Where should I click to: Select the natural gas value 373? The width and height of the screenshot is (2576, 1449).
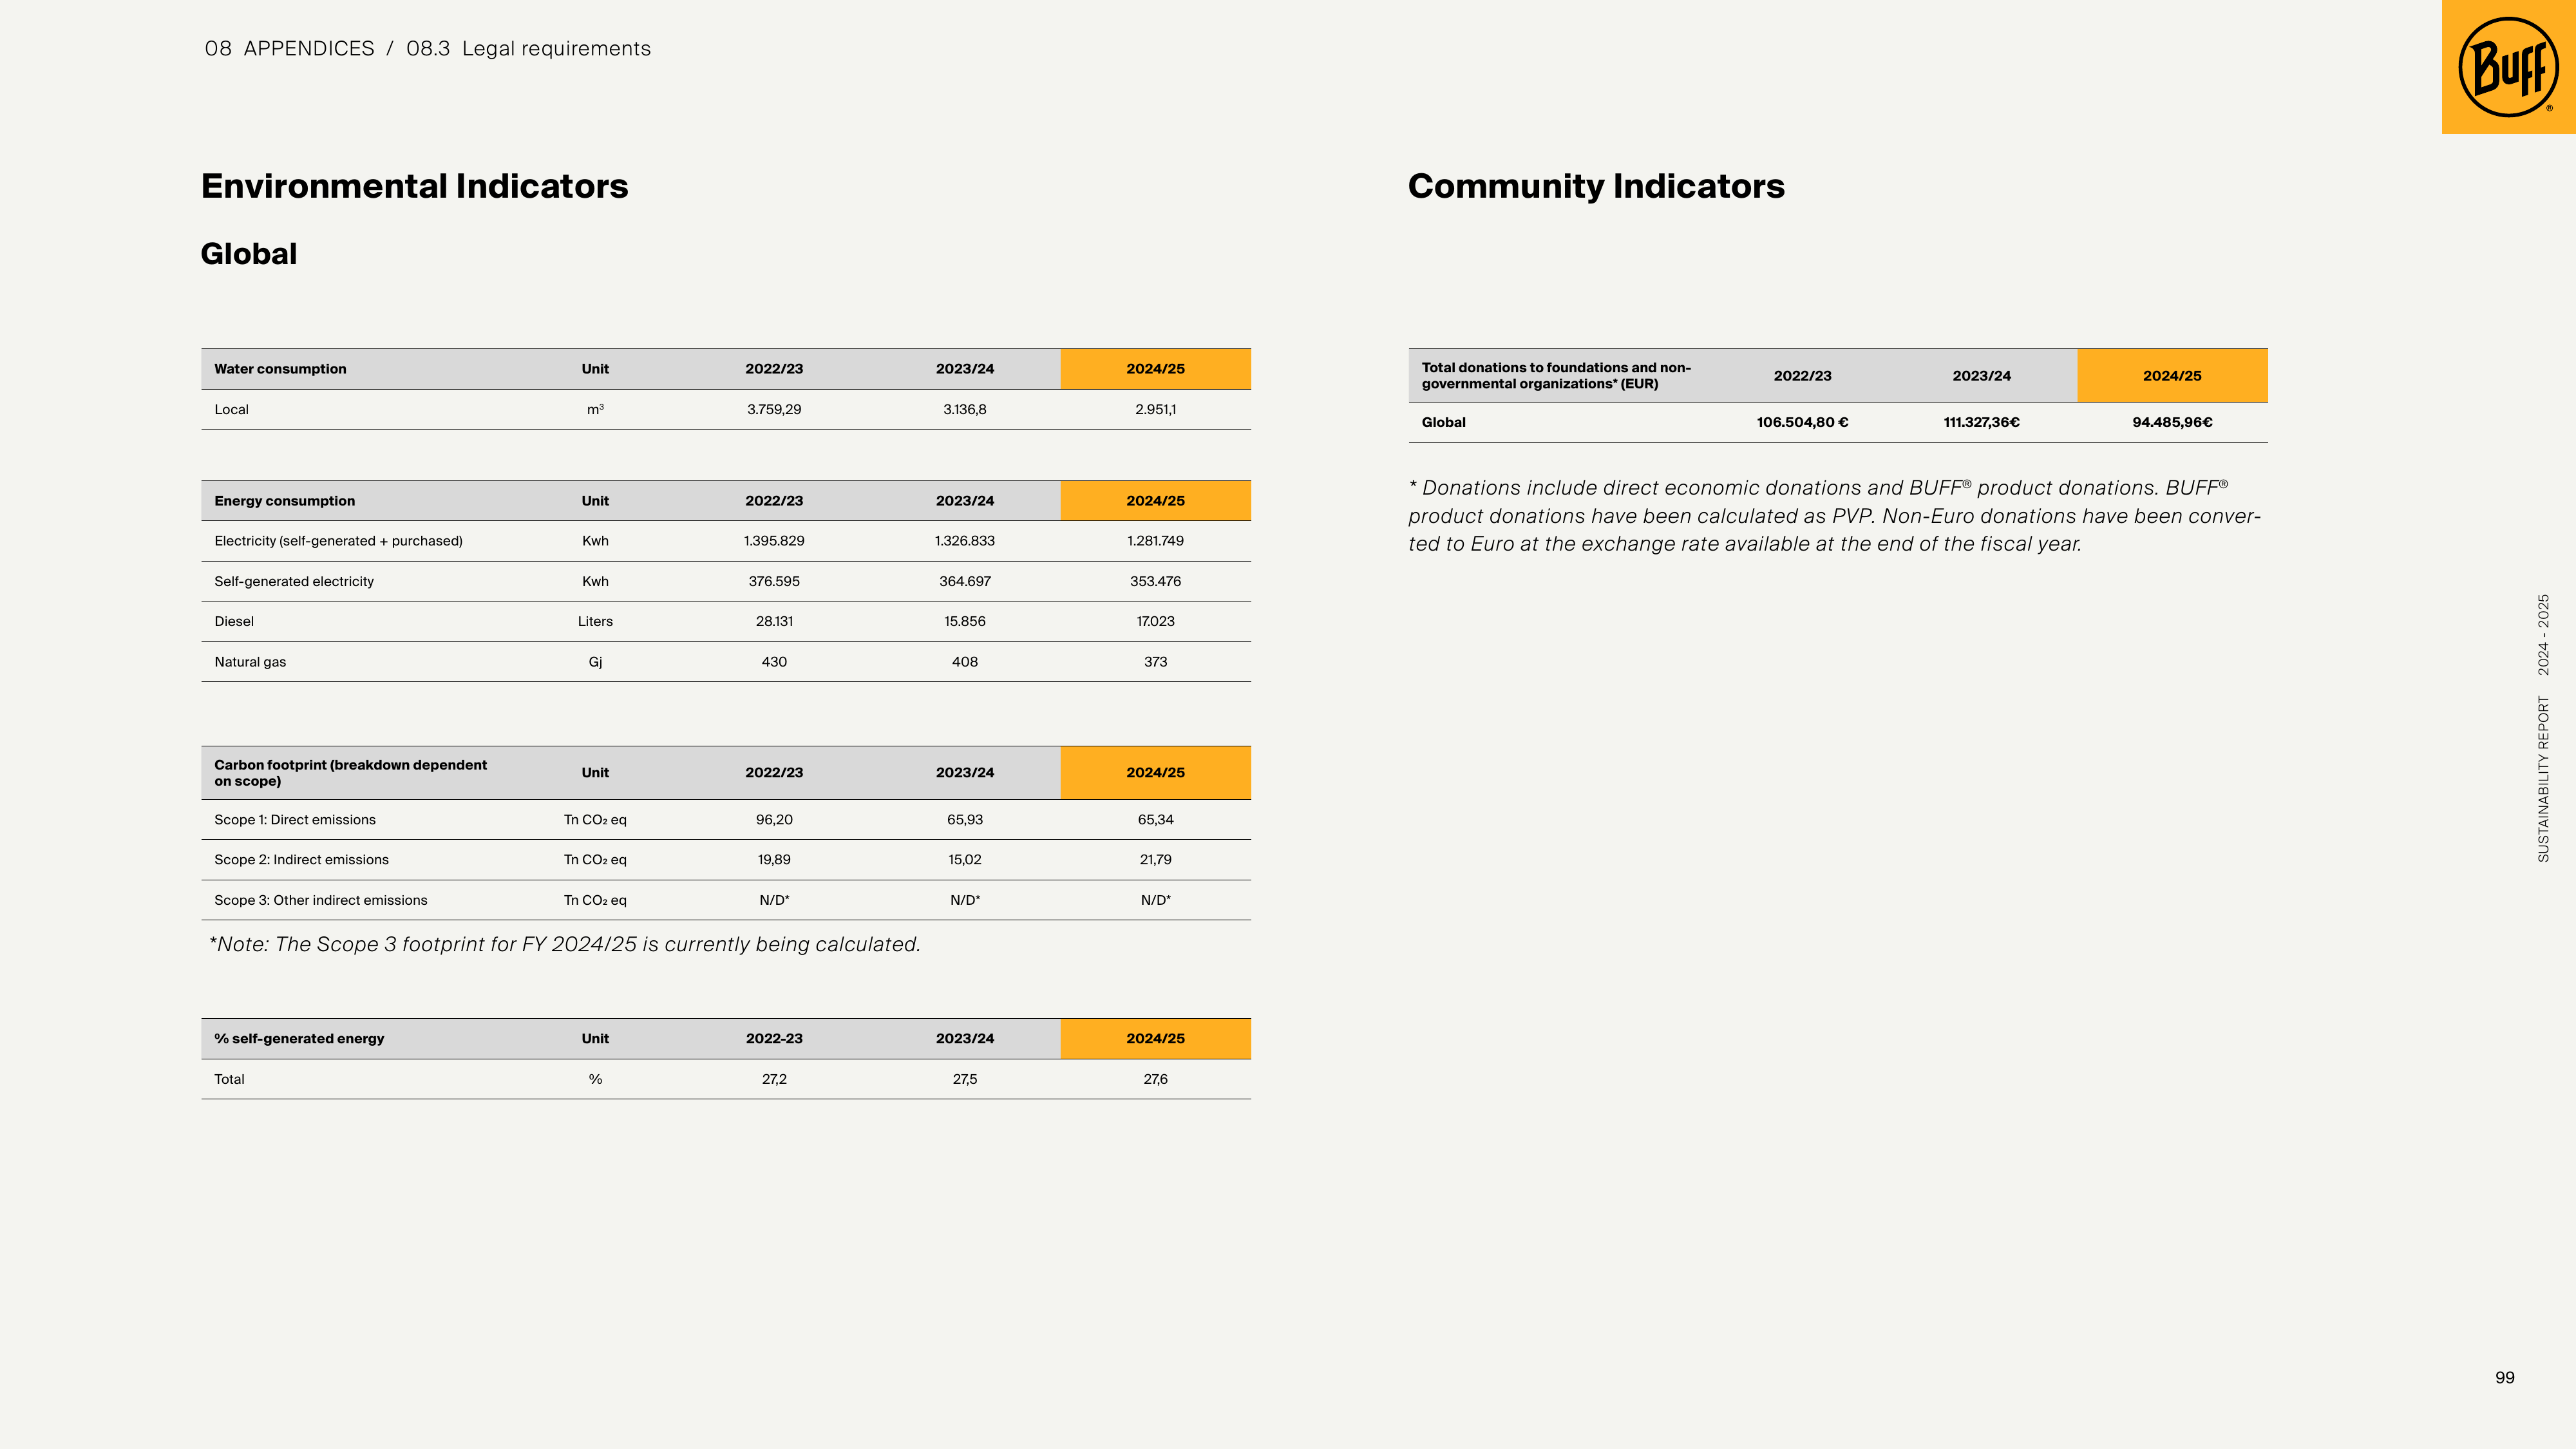click(x=1155, y=662)
